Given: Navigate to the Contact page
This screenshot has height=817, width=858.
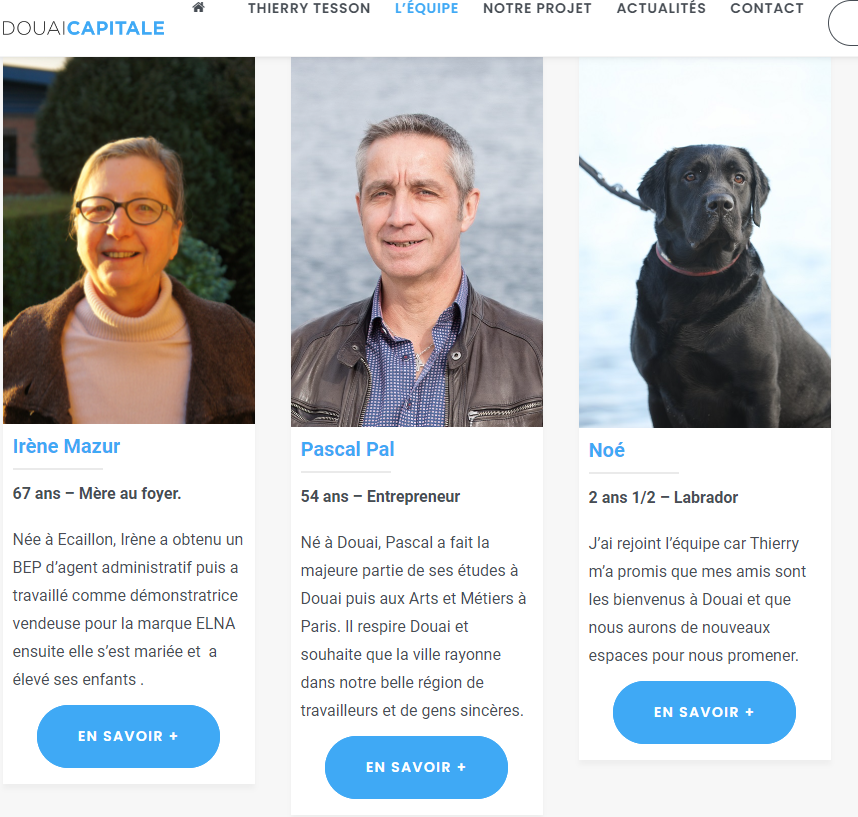Looking at the screenshot, I should point(767,8).
